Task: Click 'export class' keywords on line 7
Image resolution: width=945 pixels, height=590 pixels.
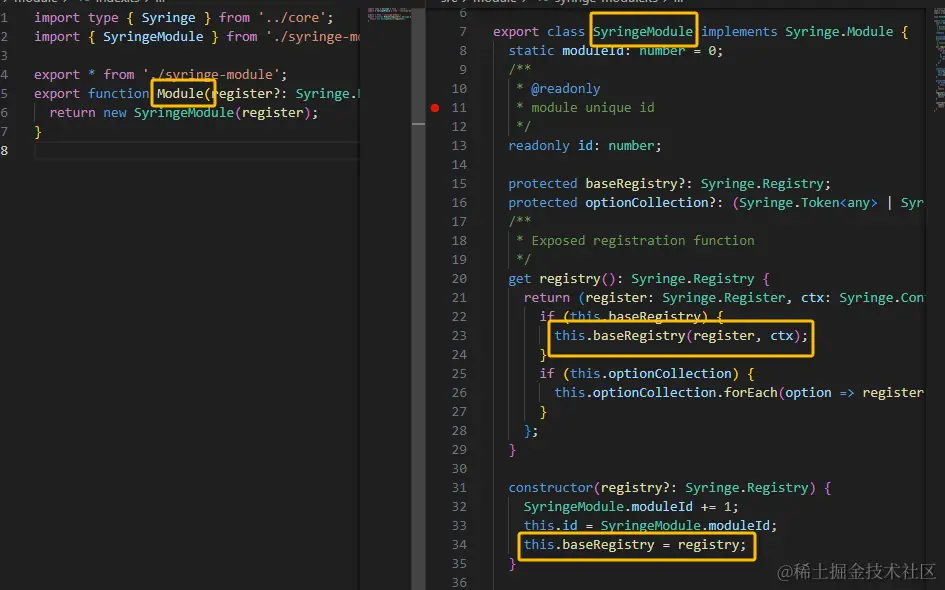Action: (539, 31)
